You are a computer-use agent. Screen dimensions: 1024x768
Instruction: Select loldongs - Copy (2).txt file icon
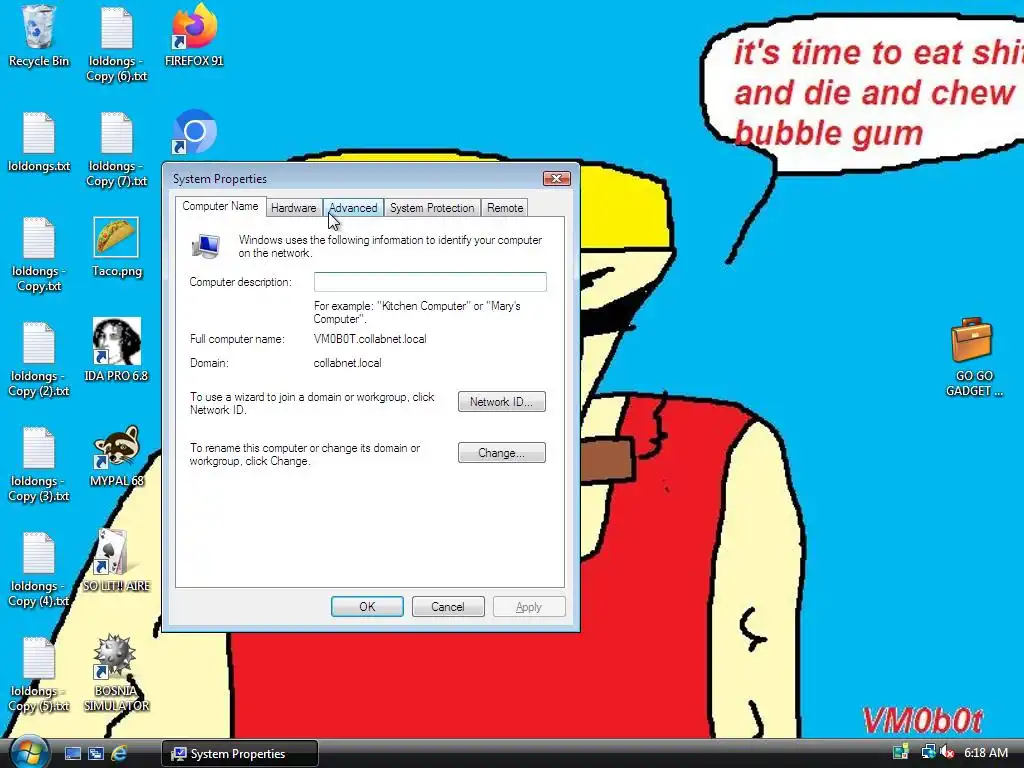coord(39,359)
